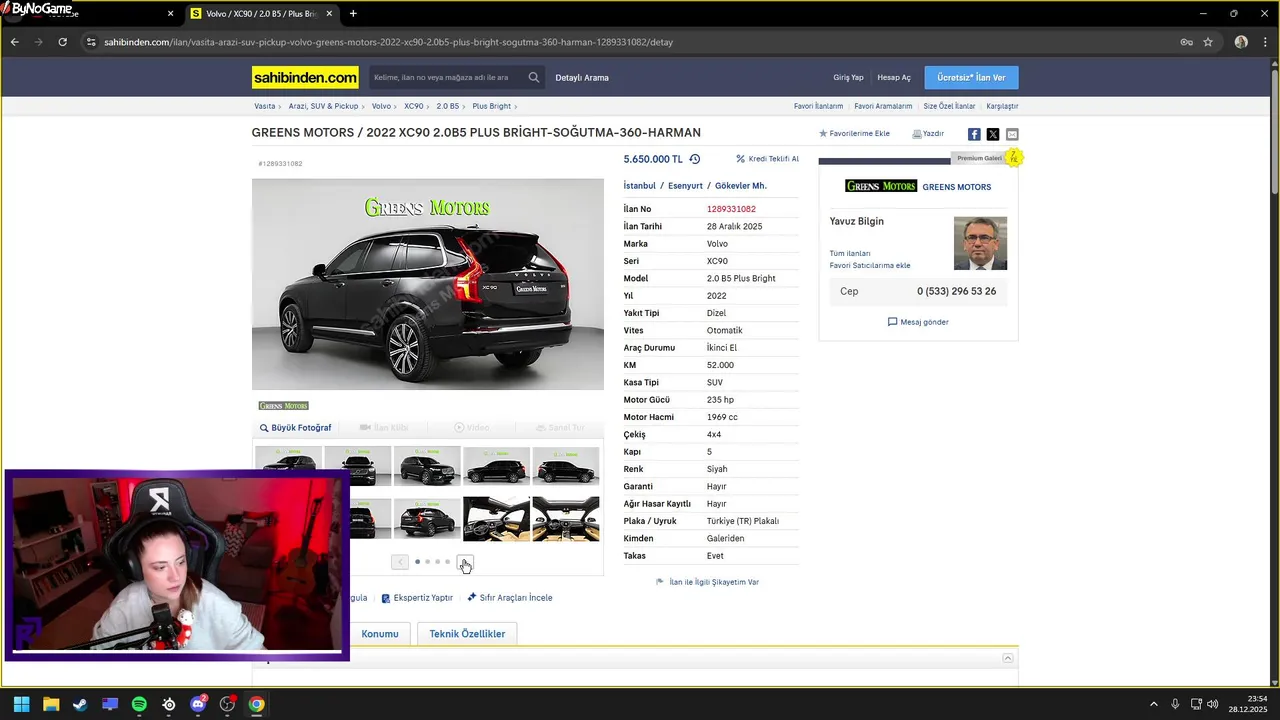Open Favori Aramalarım
The image size is (1280, 720).
[883, 106]
